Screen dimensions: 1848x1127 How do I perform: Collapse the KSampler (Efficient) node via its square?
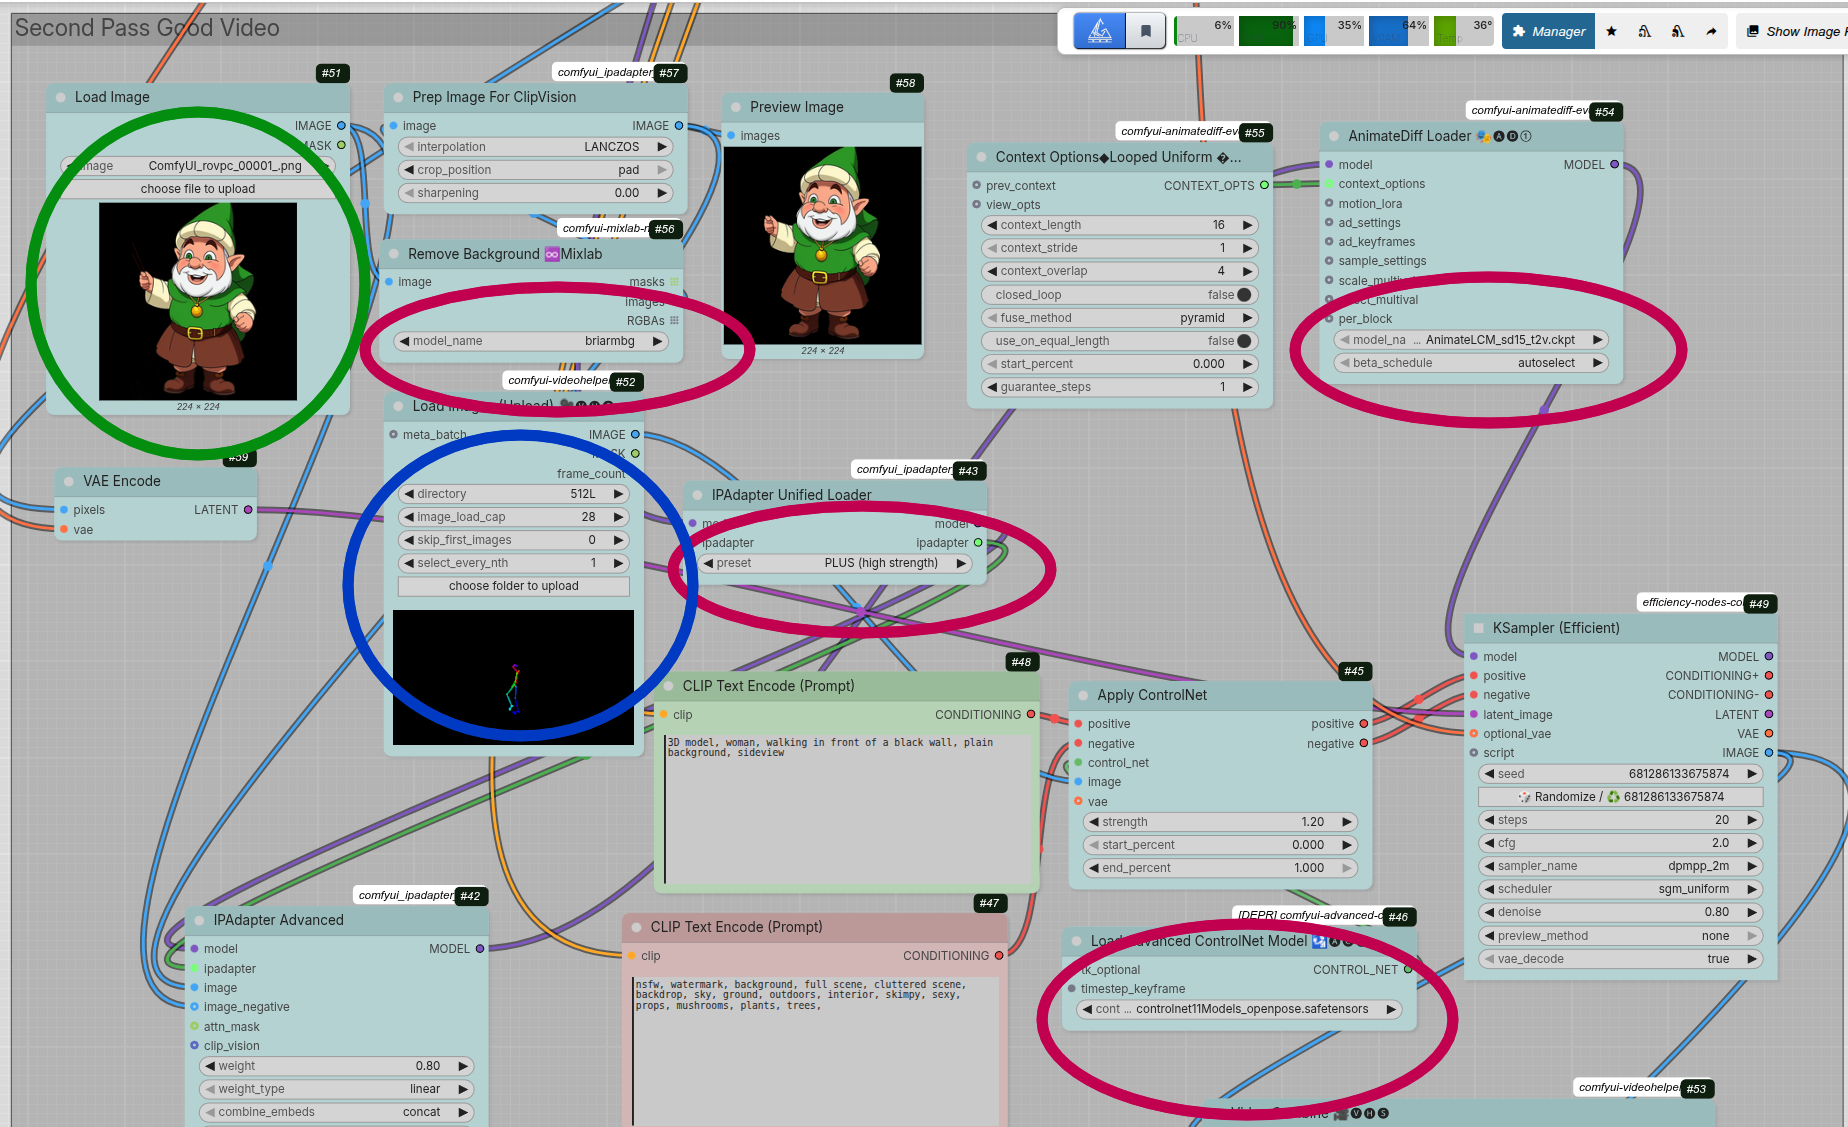(1479, 628)
